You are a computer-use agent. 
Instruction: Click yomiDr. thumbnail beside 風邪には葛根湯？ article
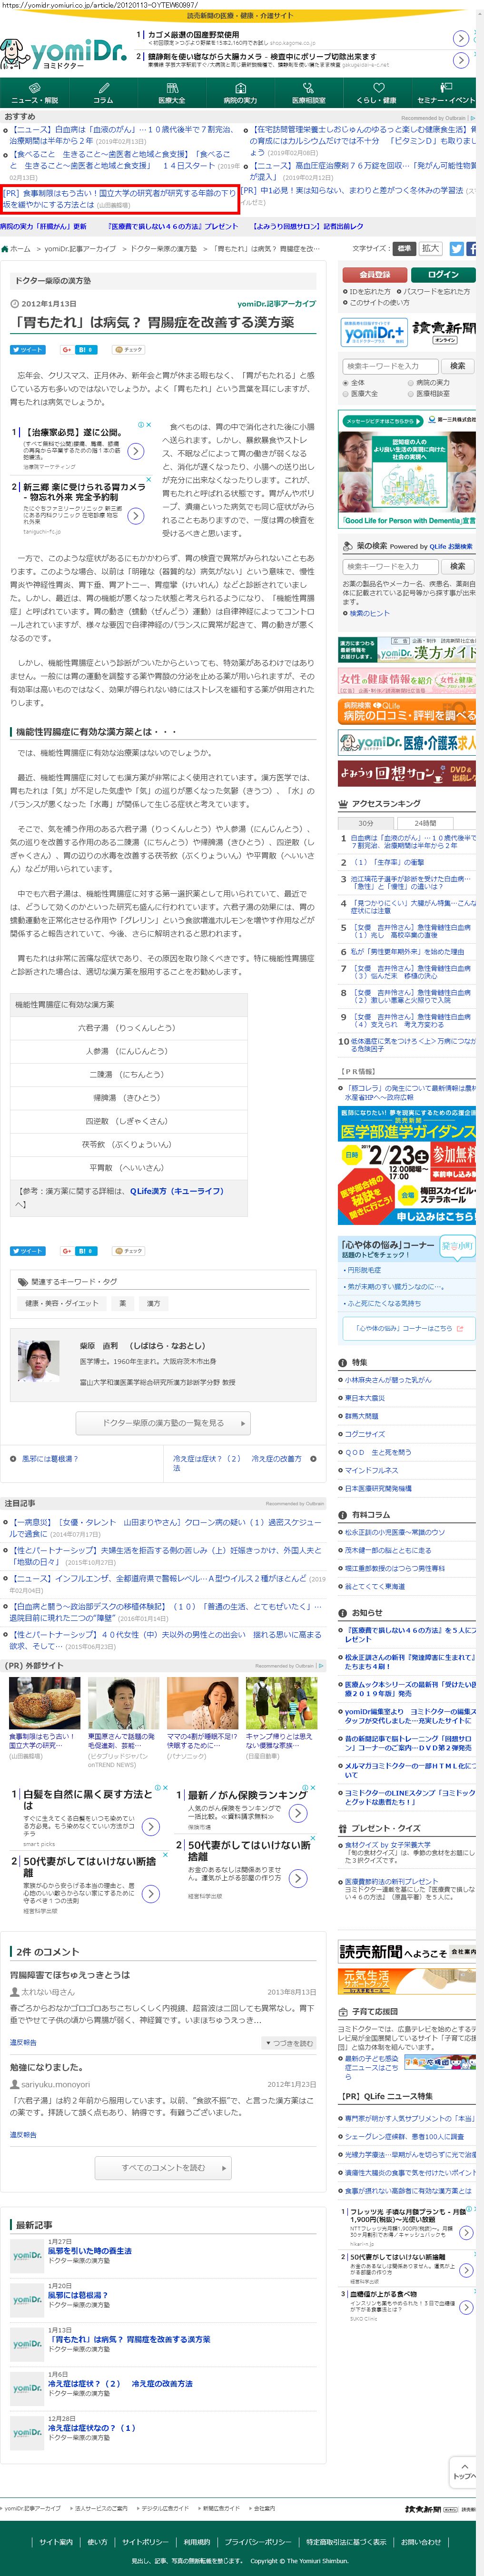click(27, 2300)
